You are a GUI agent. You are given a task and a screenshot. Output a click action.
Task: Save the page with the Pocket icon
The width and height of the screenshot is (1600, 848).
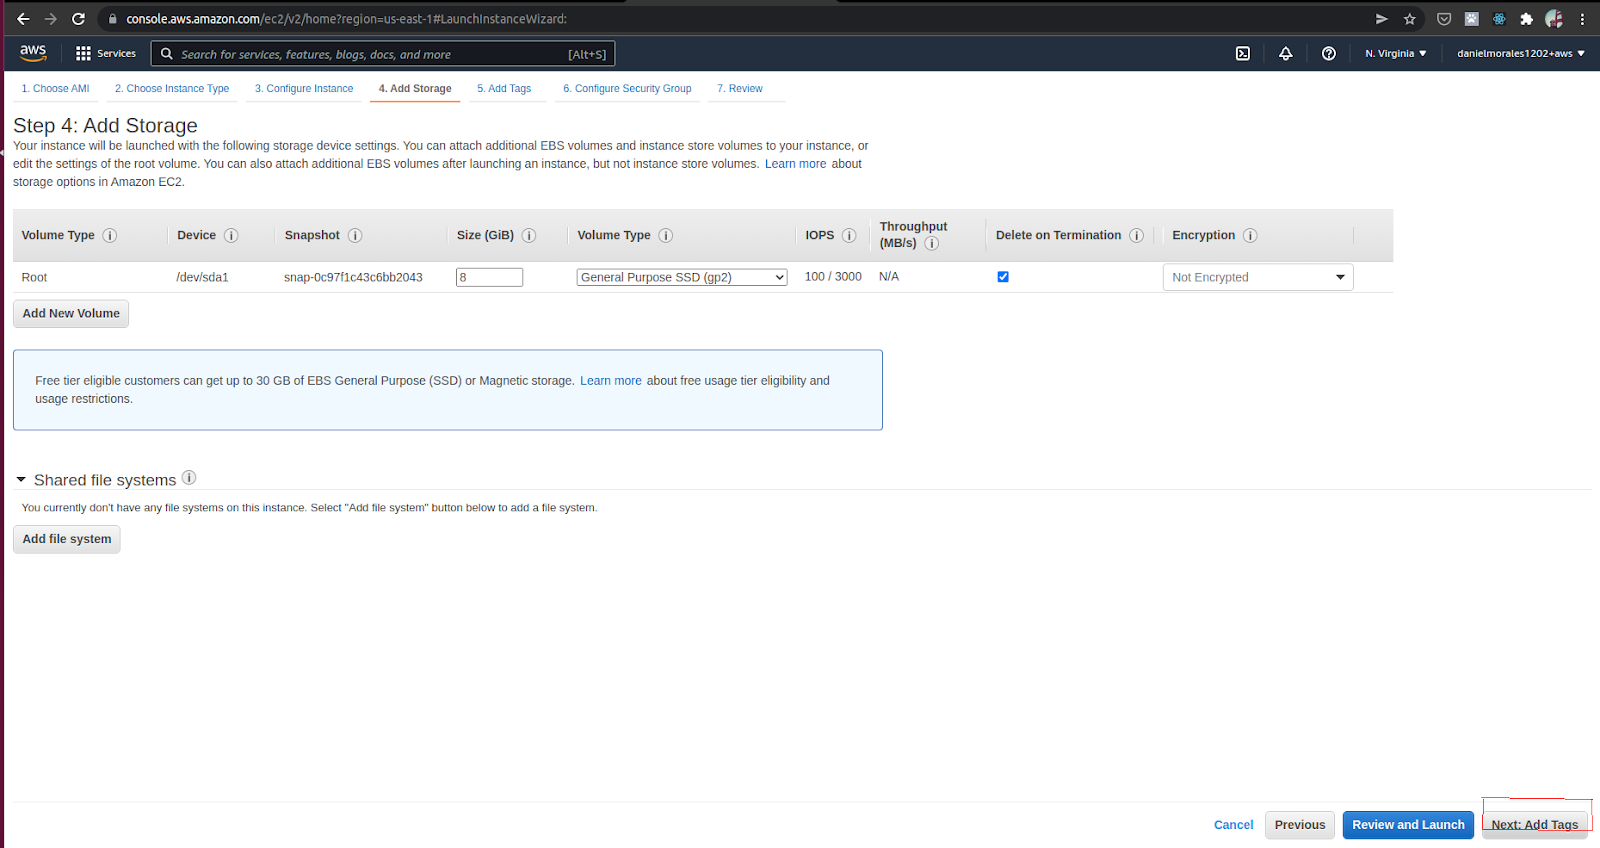tap(1444, 19)
